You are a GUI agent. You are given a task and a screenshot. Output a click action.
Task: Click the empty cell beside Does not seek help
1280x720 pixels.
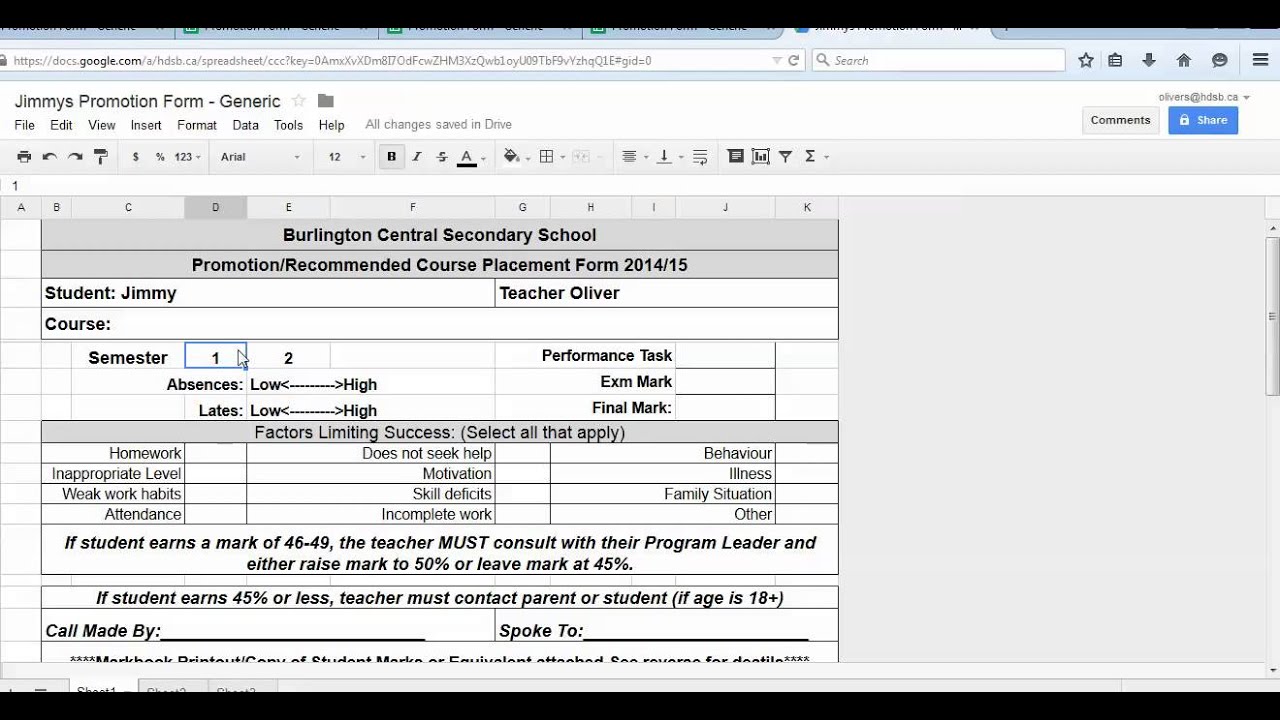coord(522,454)
